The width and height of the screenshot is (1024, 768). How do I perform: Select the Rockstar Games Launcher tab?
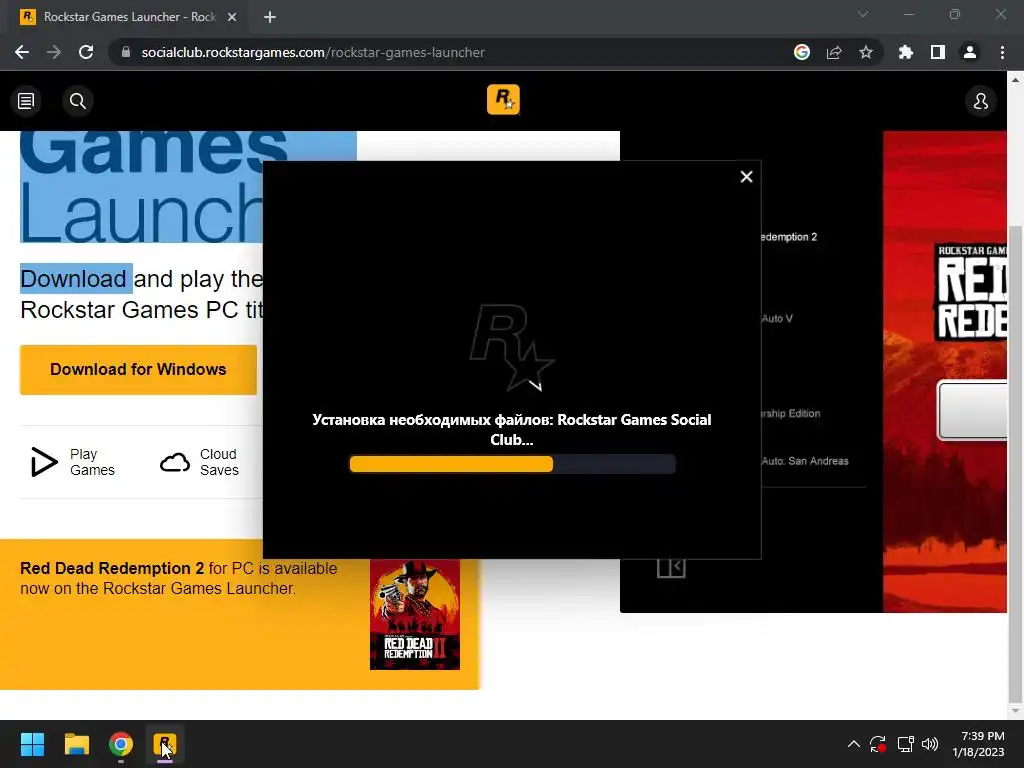tap(129, 17)
